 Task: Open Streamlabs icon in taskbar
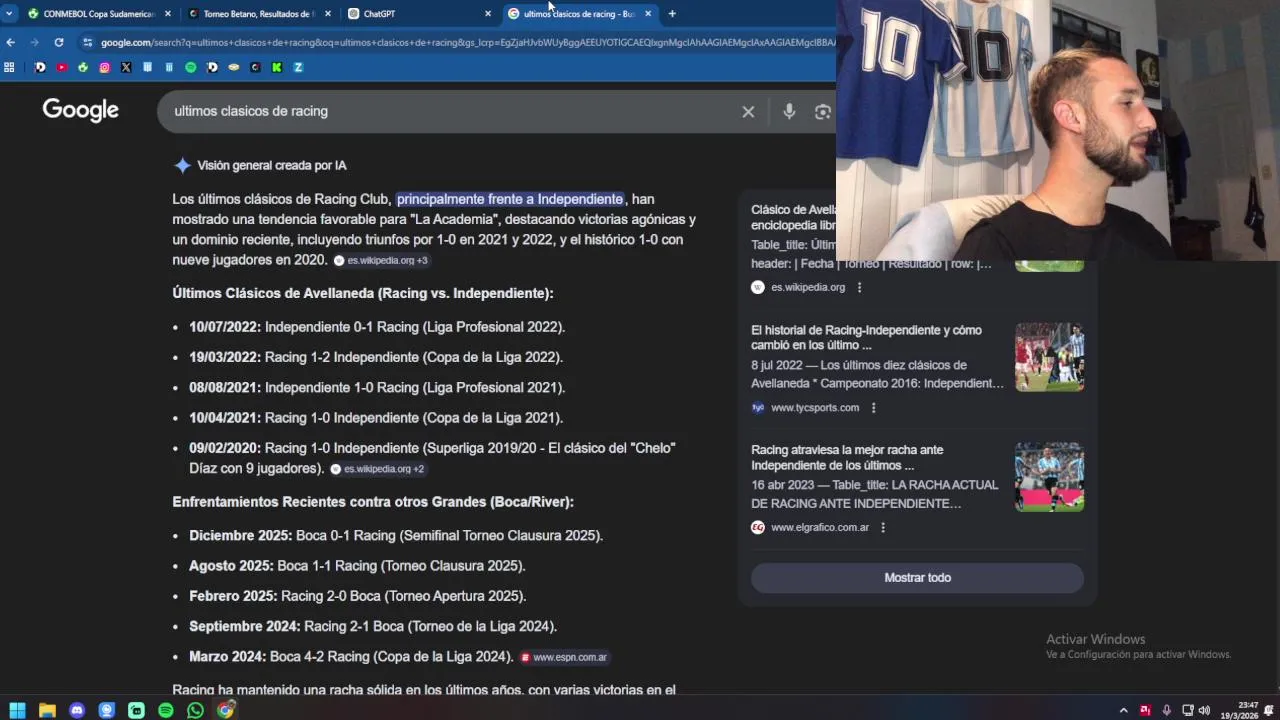136,710
